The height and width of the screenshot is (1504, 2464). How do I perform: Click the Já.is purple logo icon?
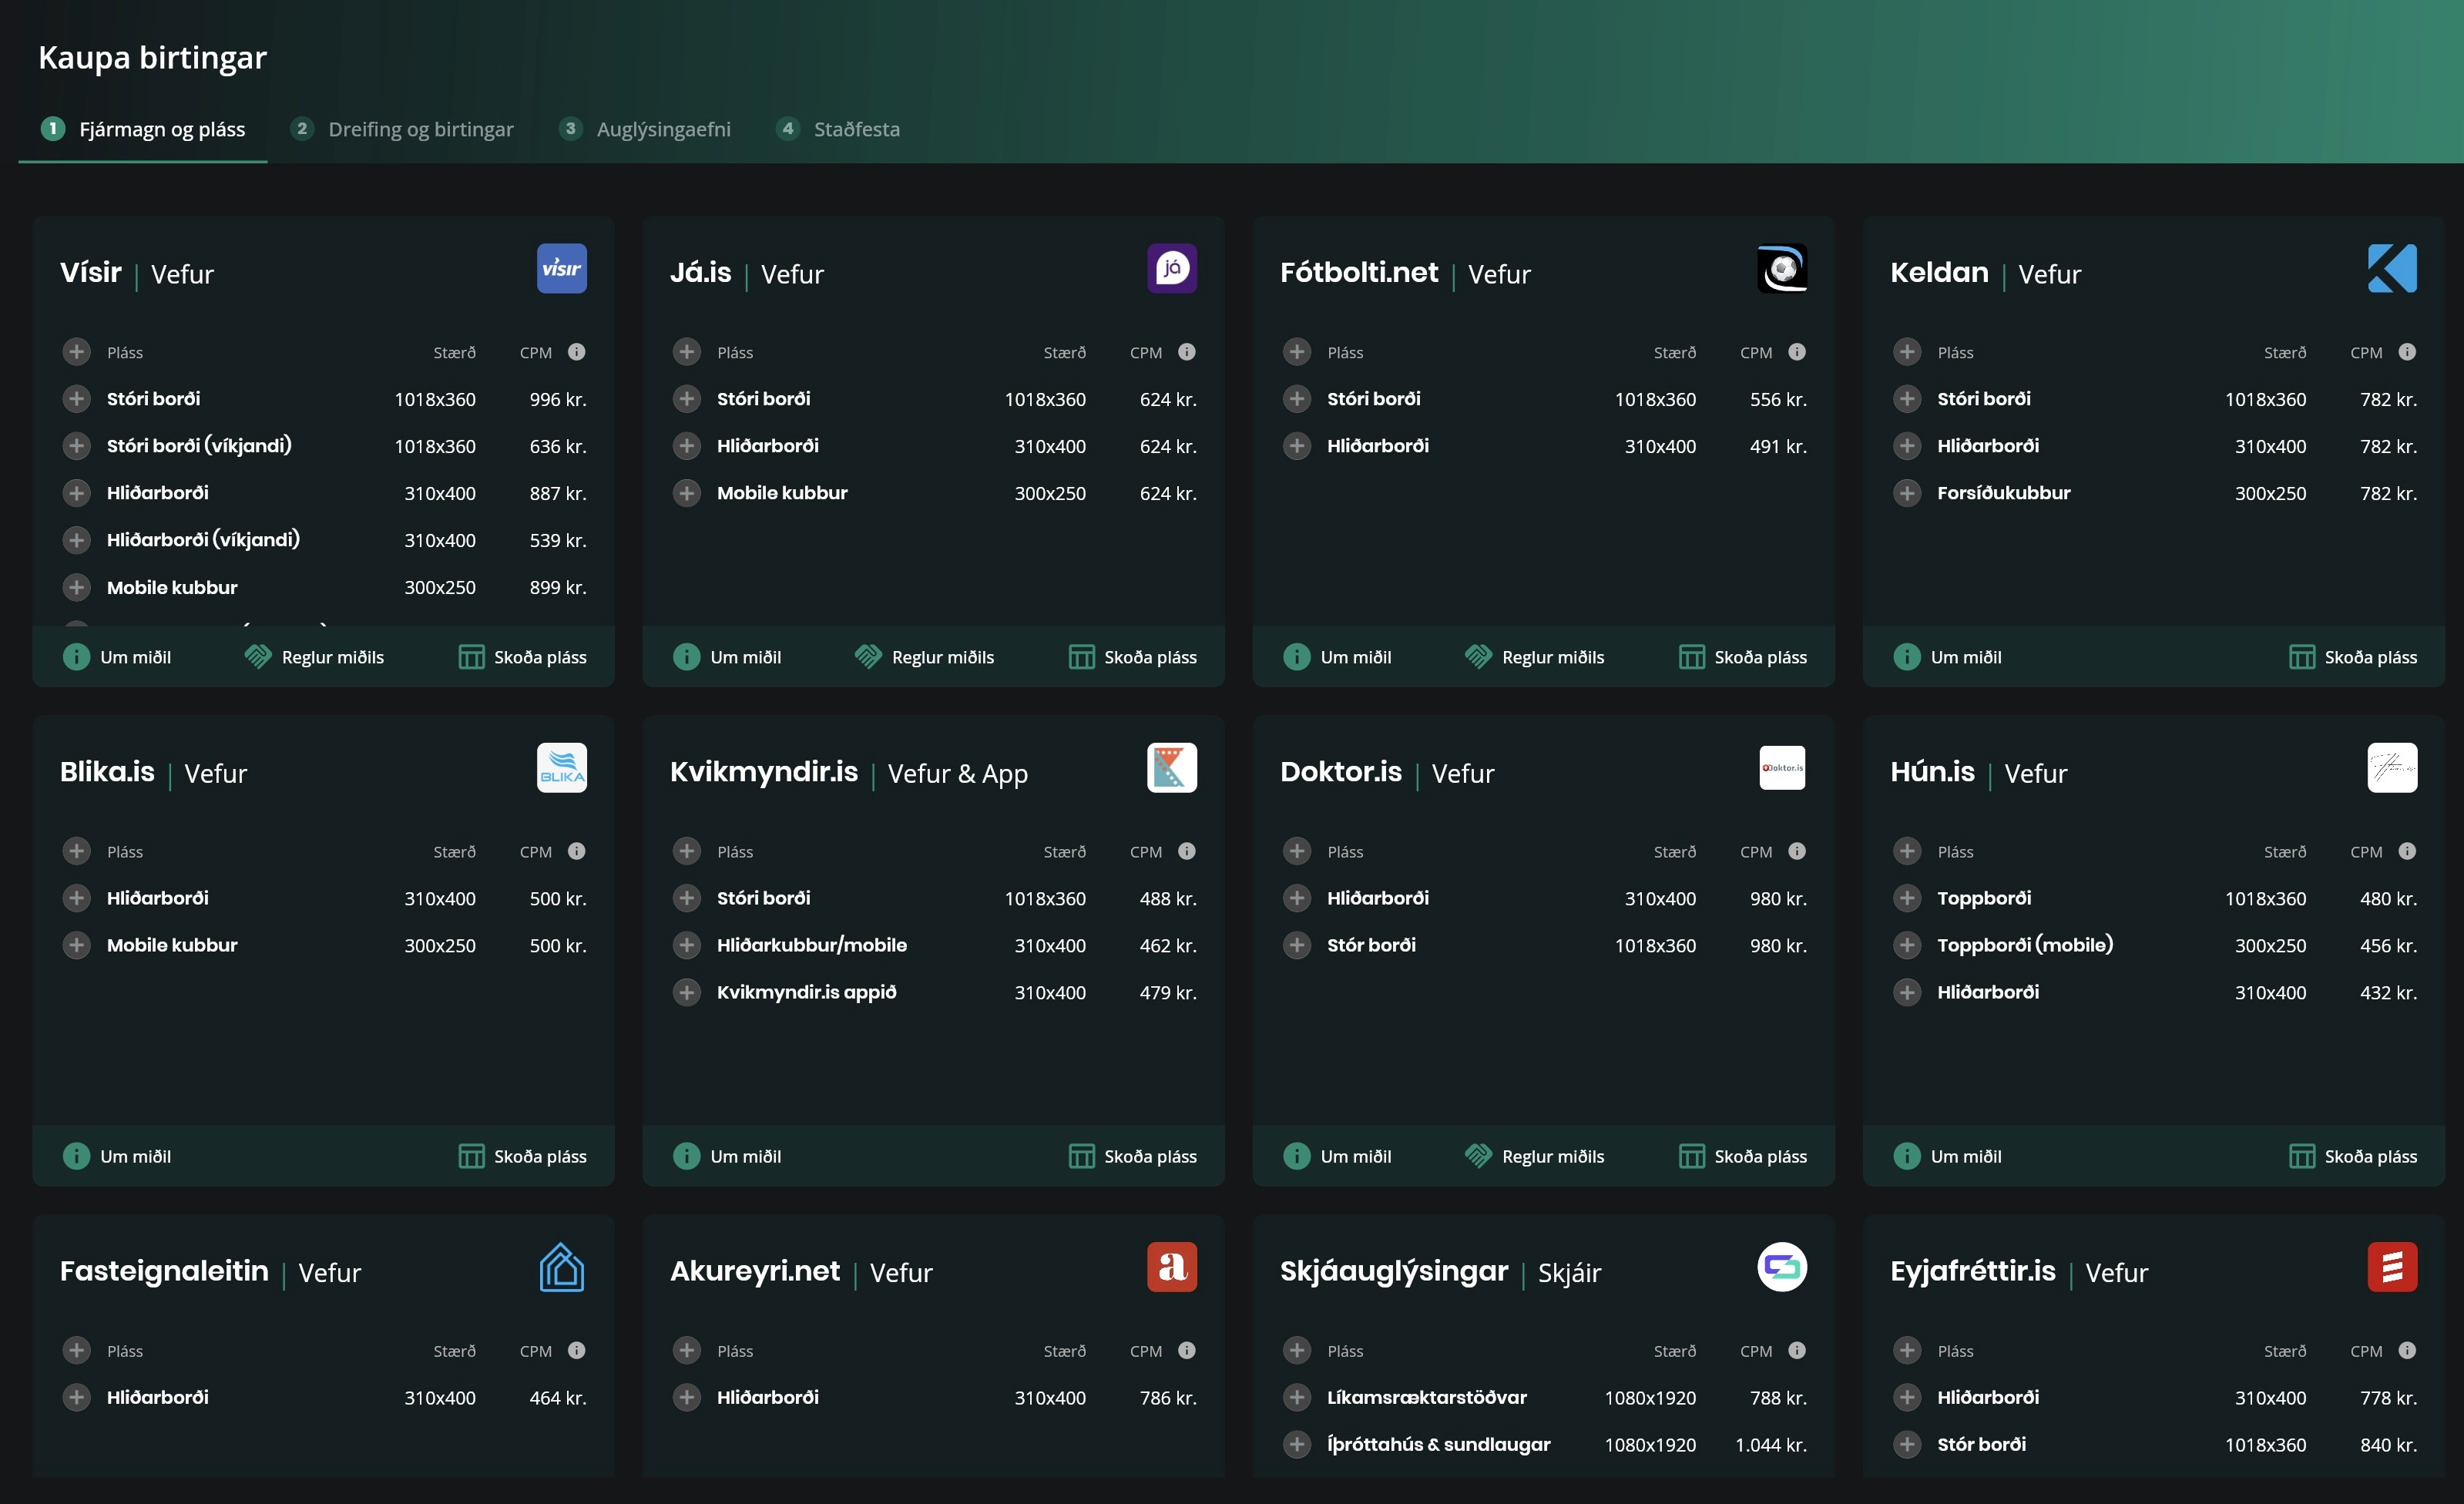[x=1171, y=268]
